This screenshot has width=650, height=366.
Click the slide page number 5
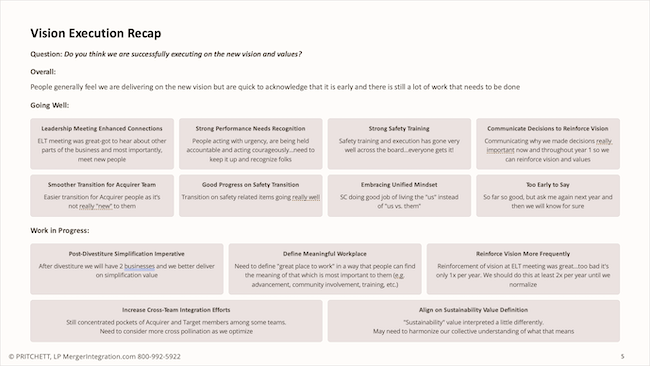(x=622, y=356)
